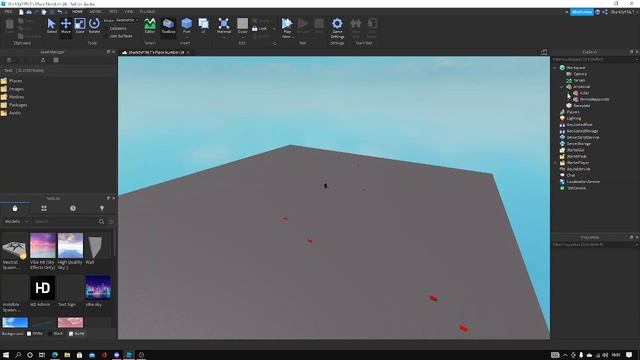Click the Explorer filter field

[x=594, y=60]
